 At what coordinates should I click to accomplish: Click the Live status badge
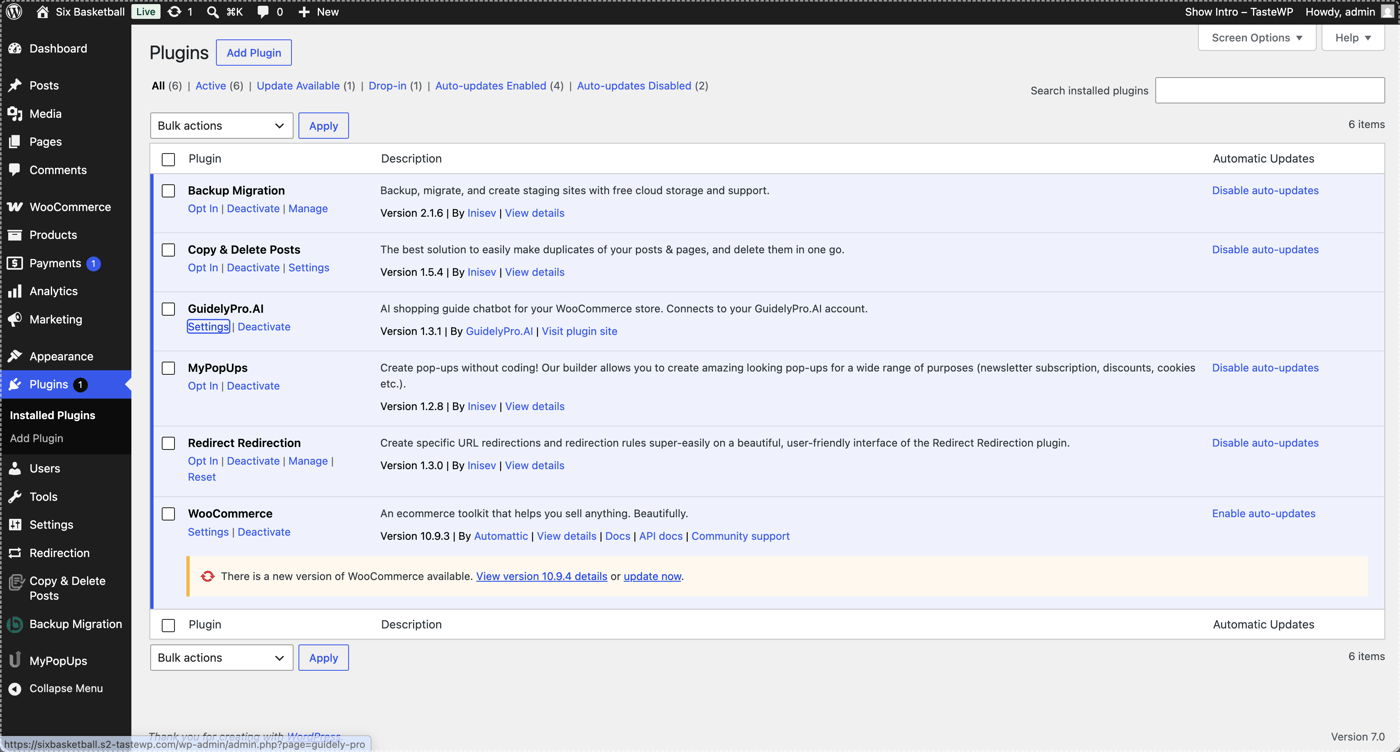tap(145, 12)
